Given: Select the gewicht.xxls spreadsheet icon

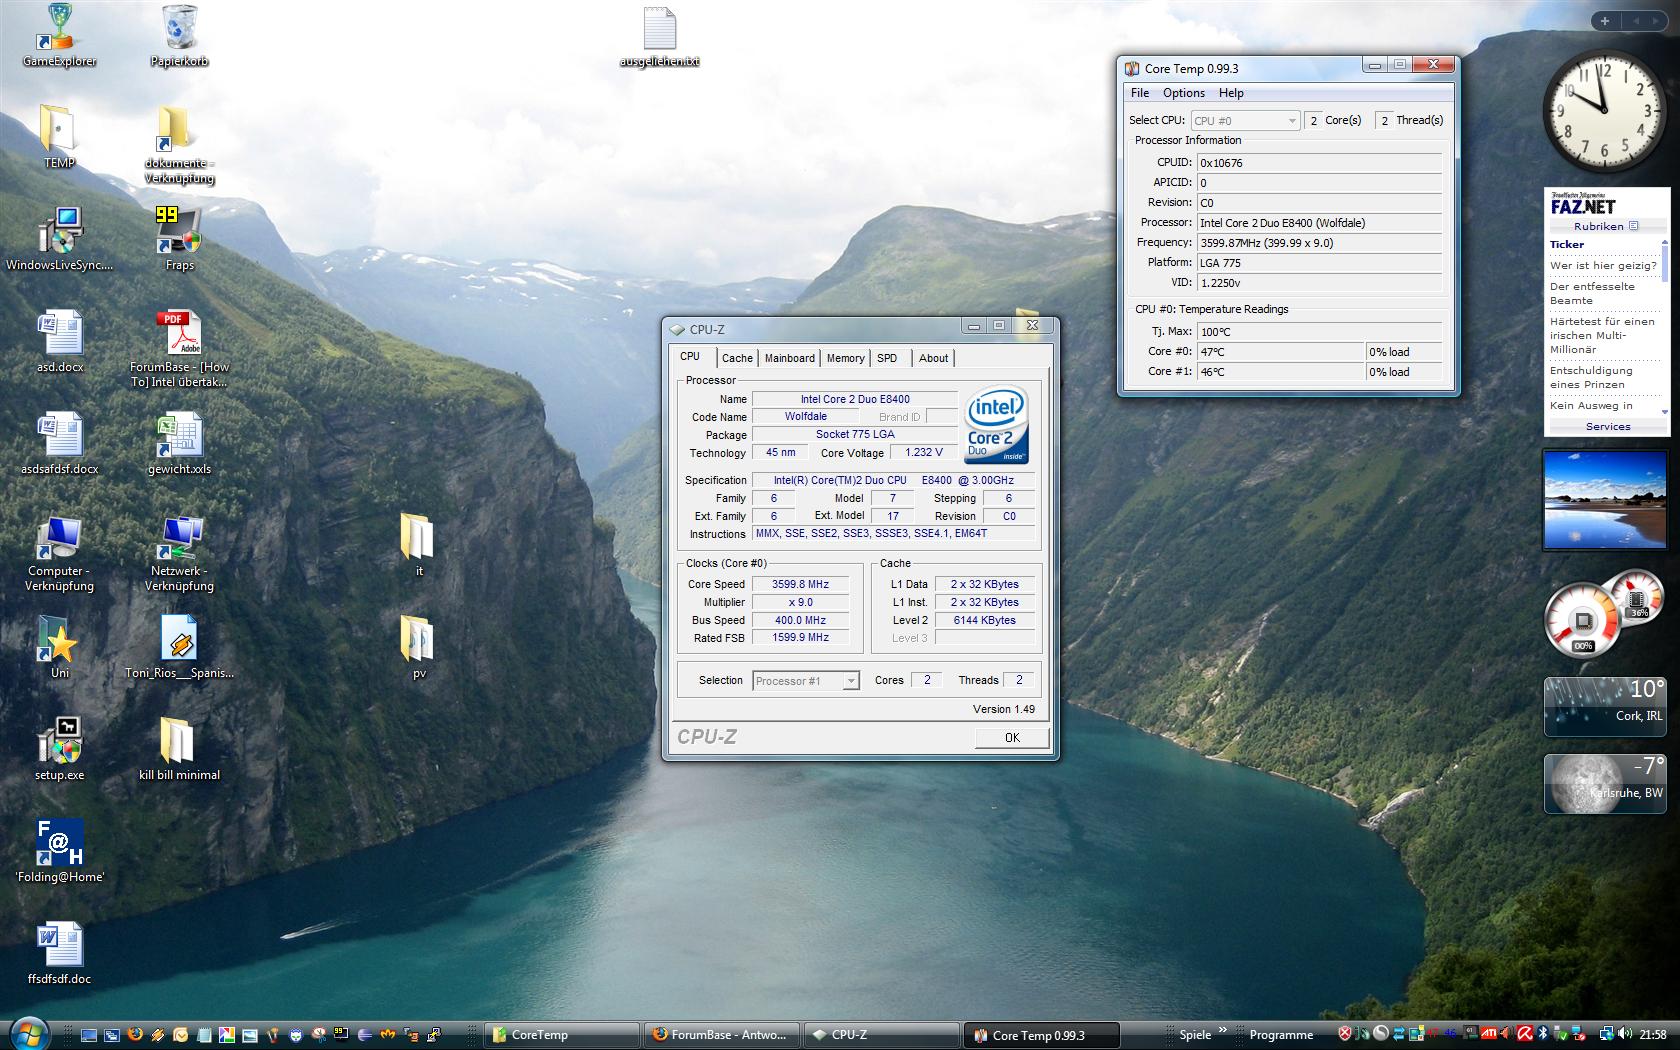Looking at the screenshot, I should pyautogui.click(x=179, y=443).
